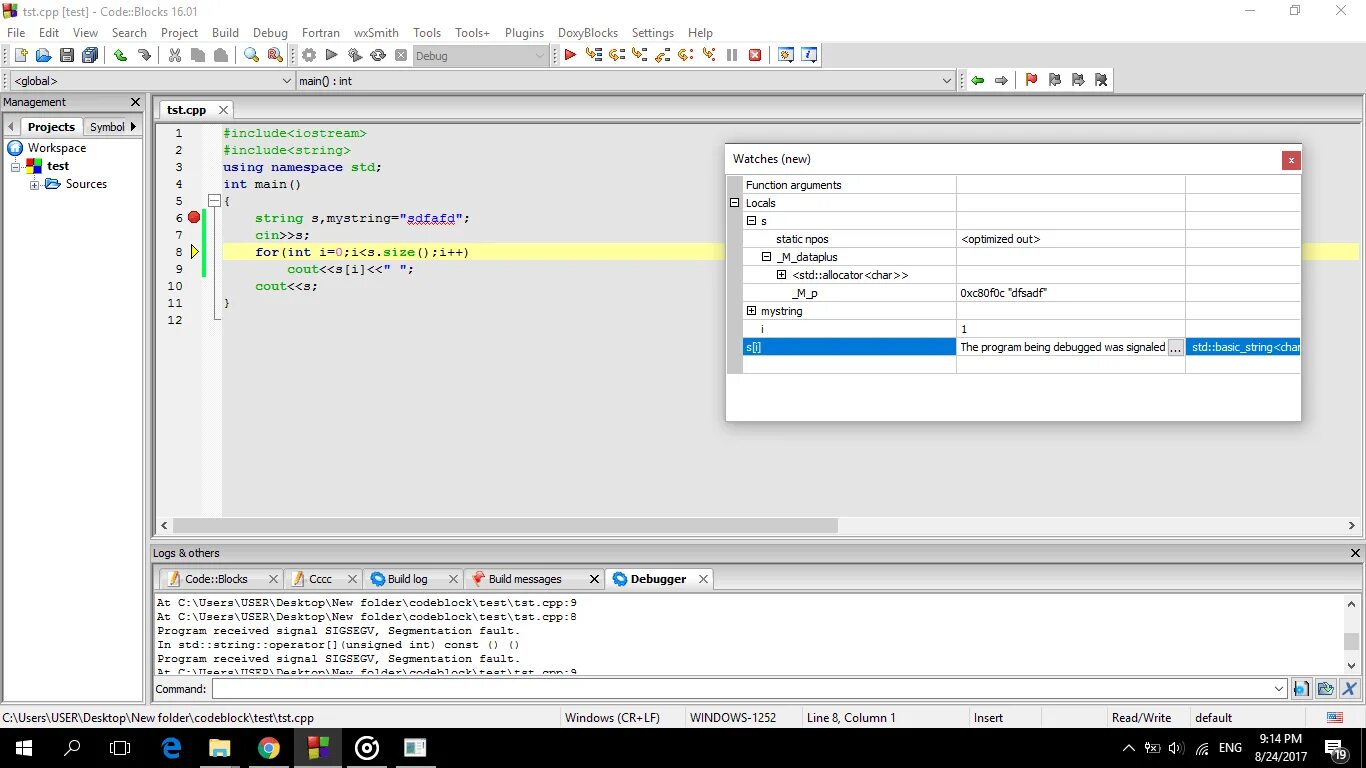Open file with folder icon
Screen dimensions: 1366x768
(43, 56)
